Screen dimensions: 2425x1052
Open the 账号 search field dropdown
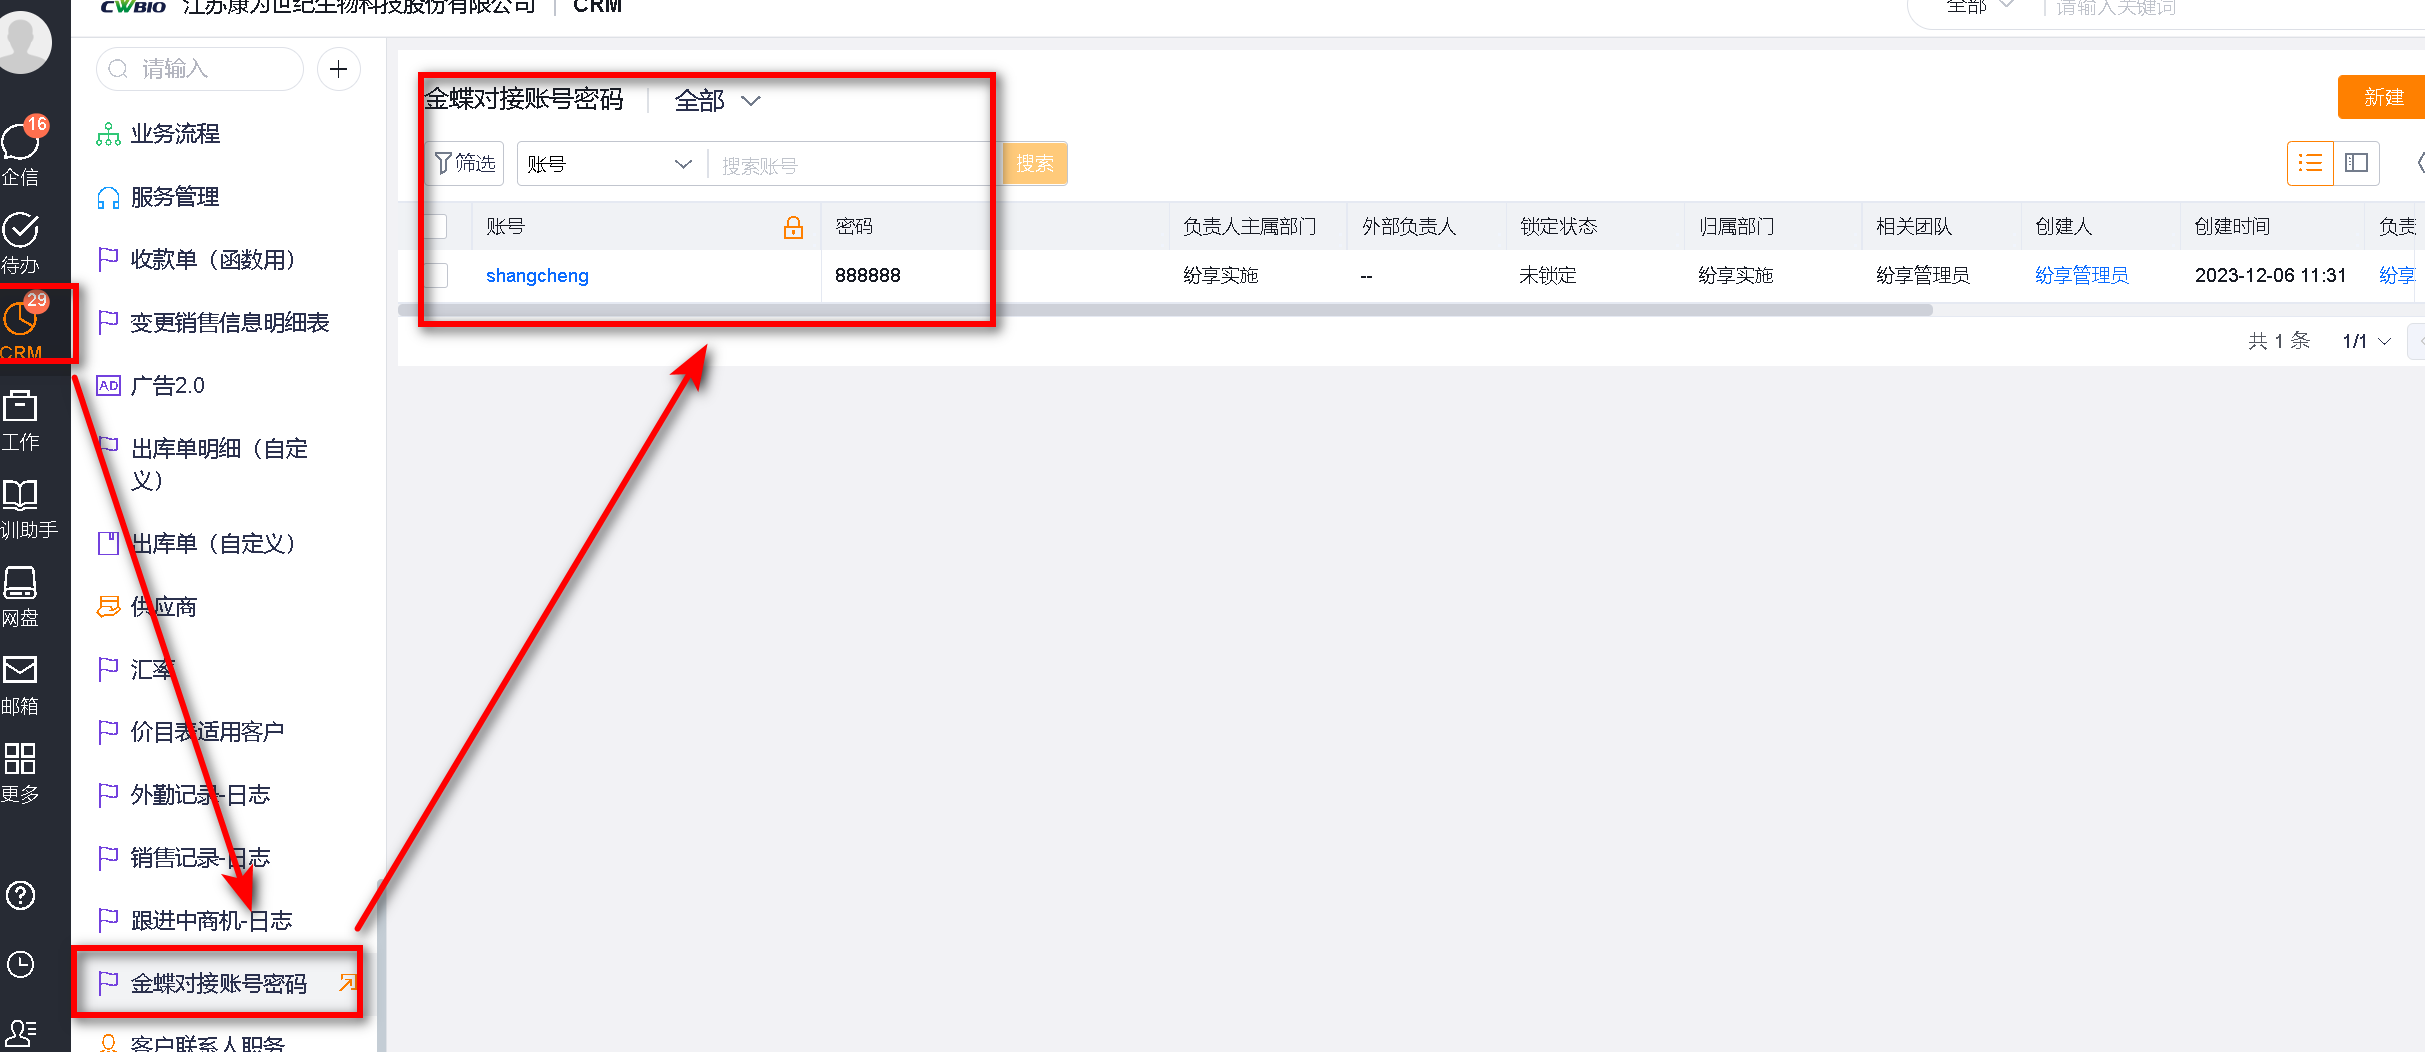tap(609, 164)
